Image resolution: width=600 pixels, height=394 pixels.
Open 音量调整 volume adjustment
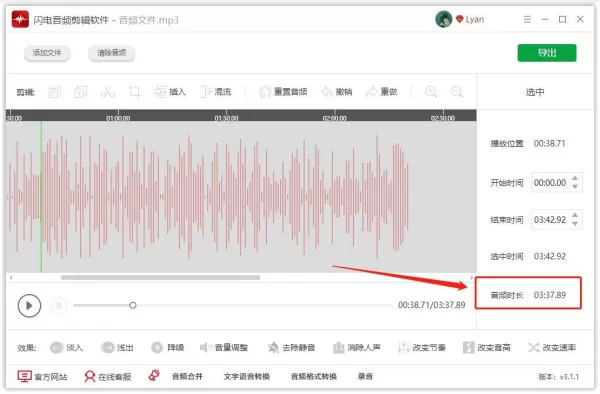224,347
